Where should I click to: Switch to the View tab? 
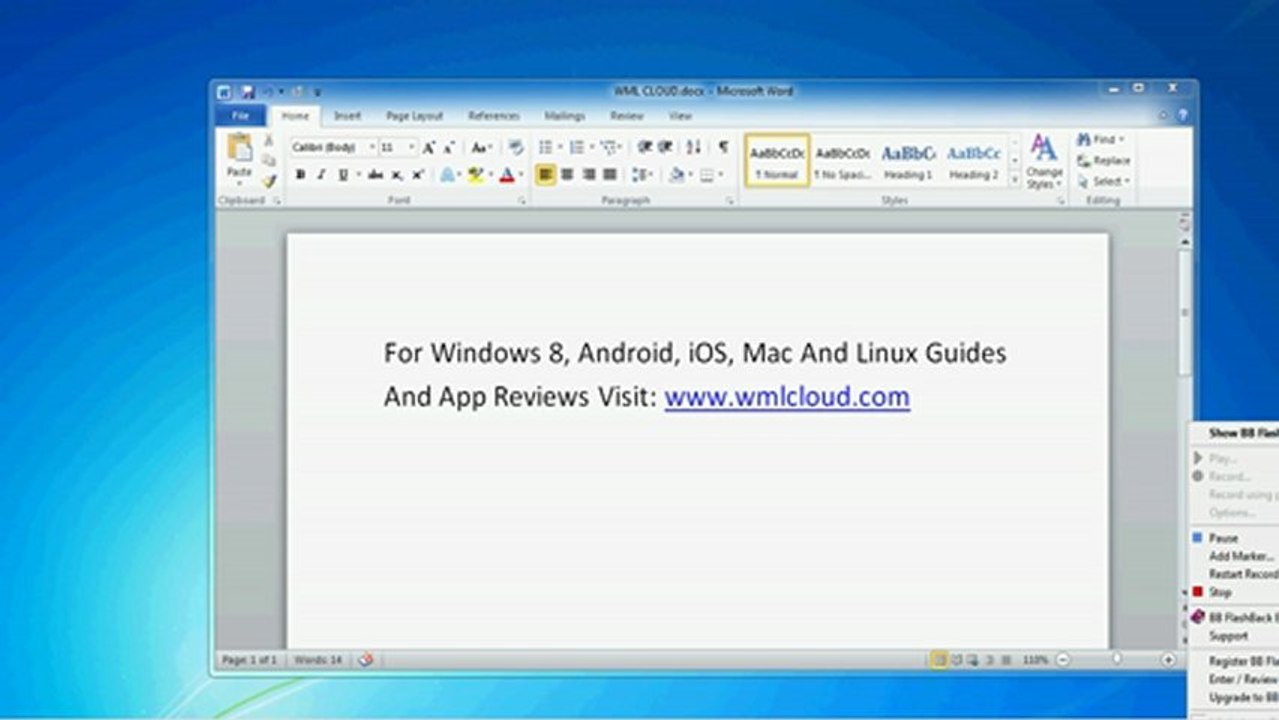[x=680, y=116]
